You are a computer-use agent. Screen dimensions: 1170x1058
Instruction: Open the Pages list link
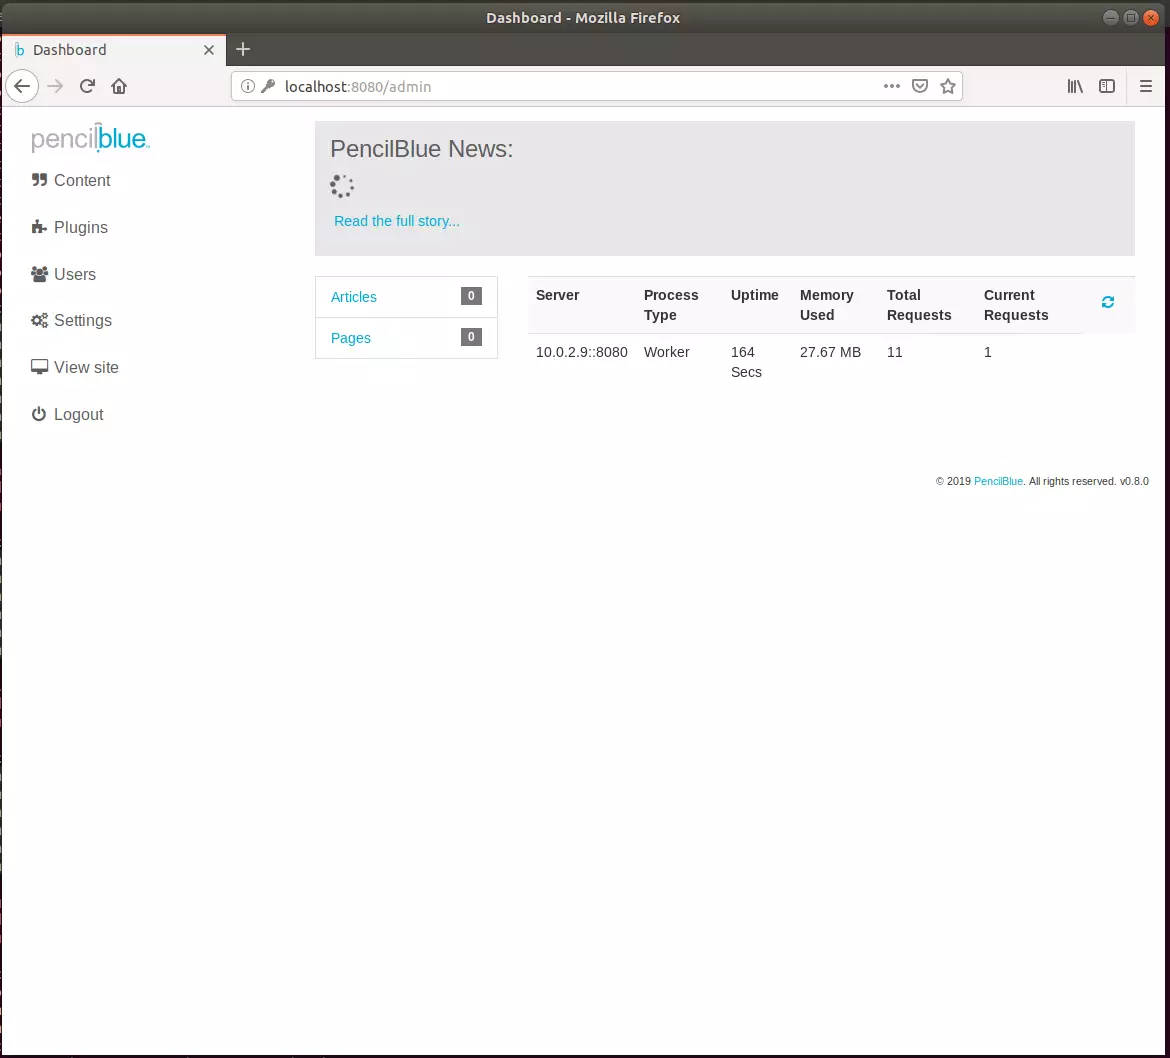[x=351, y=338]
